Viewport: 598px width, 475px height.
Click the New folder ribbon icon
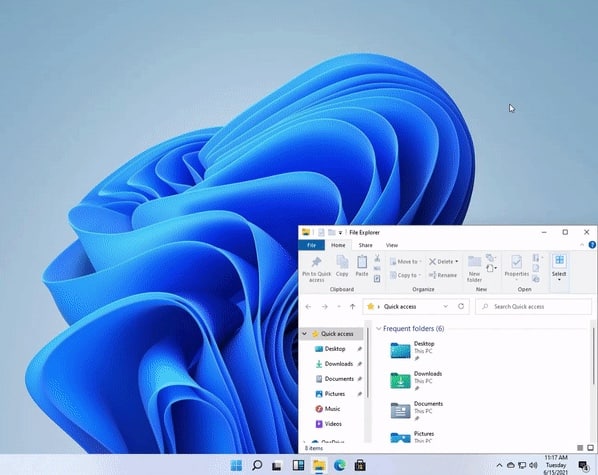474,262
